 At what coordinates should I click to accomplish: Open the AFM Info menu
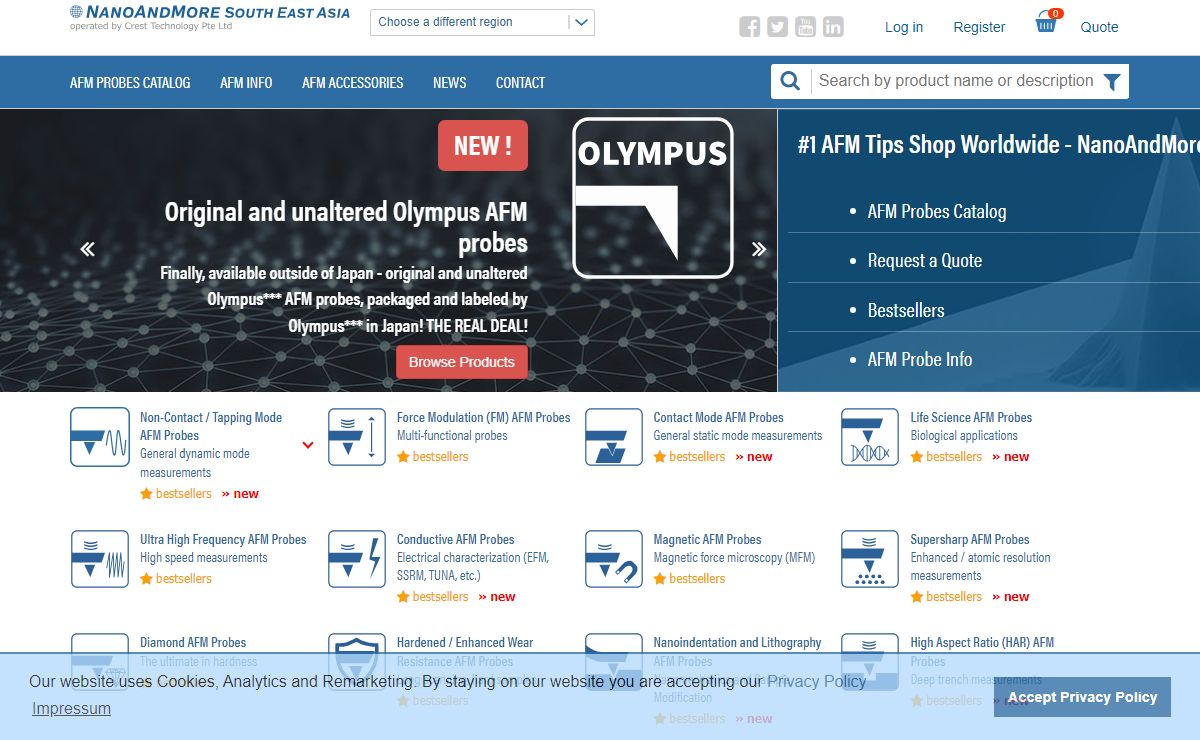(246, 83)
